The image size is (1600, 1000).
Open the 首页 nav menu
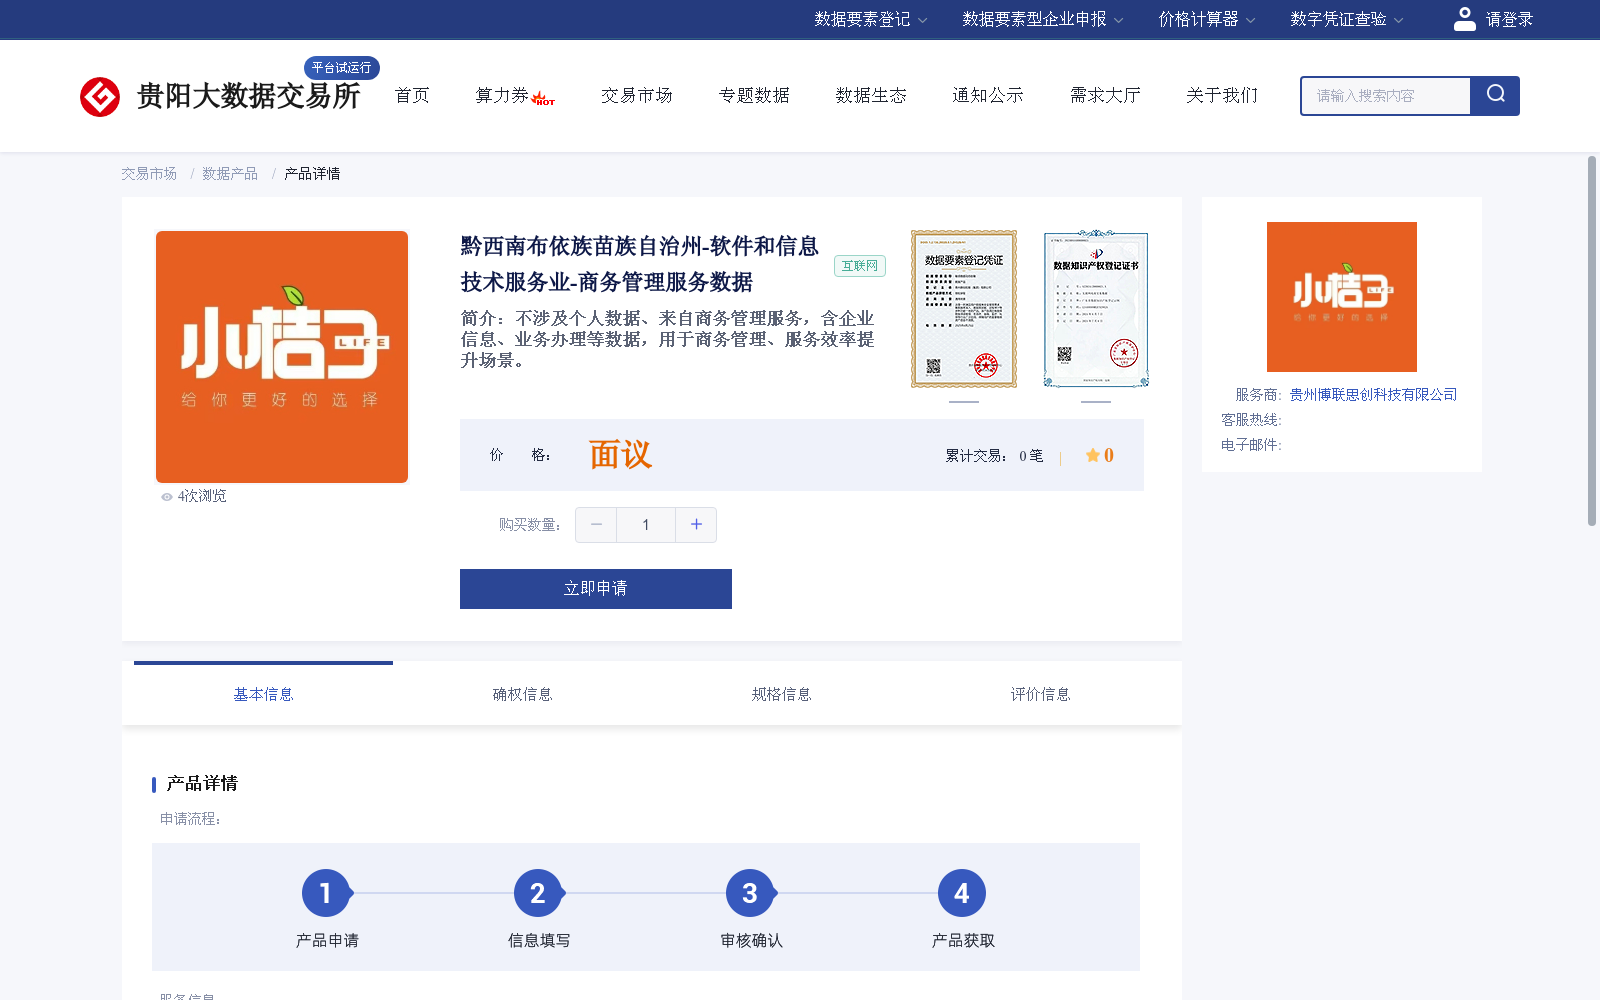click(412, 96)
